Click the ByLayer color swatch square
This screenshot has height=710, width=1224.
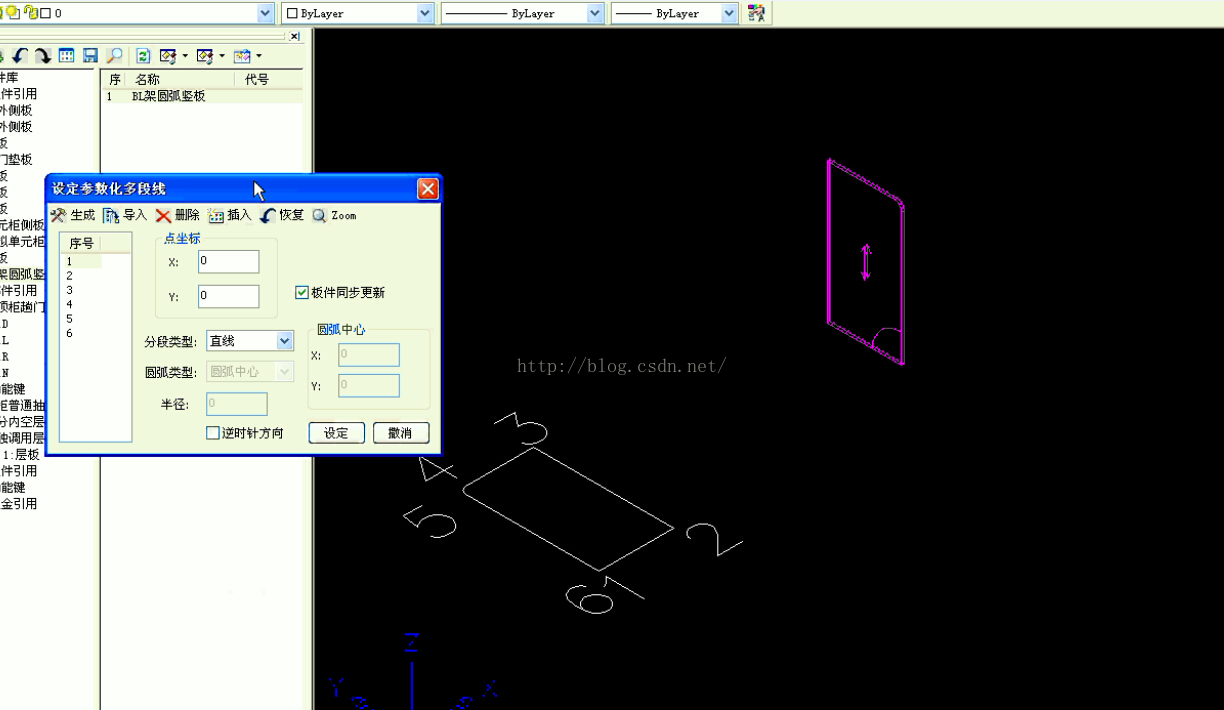(x=293, y=13)
